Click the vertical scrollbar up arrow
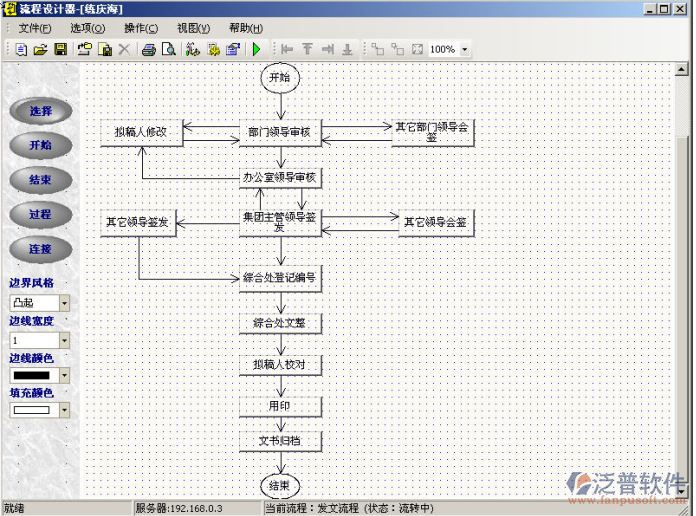The height and width of the screenshot is (516, 696). [681, 69]
